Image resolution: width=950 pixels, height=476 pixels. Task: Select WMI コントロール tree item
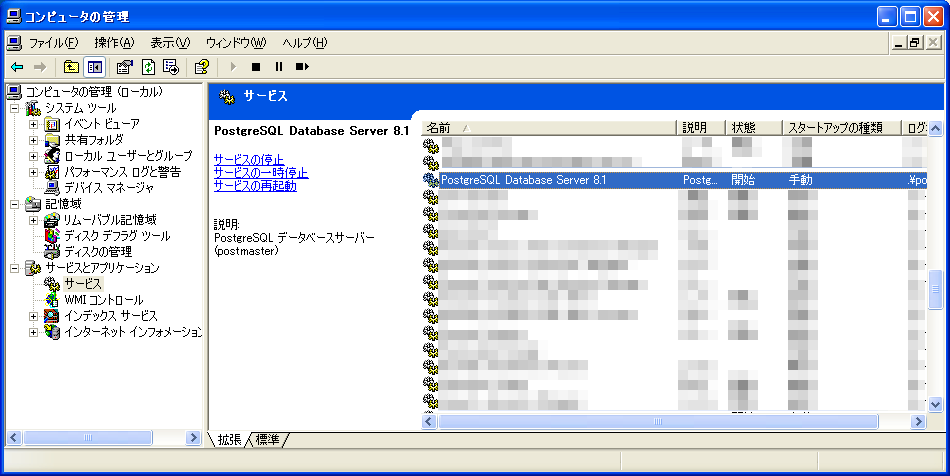coord(104,300)
